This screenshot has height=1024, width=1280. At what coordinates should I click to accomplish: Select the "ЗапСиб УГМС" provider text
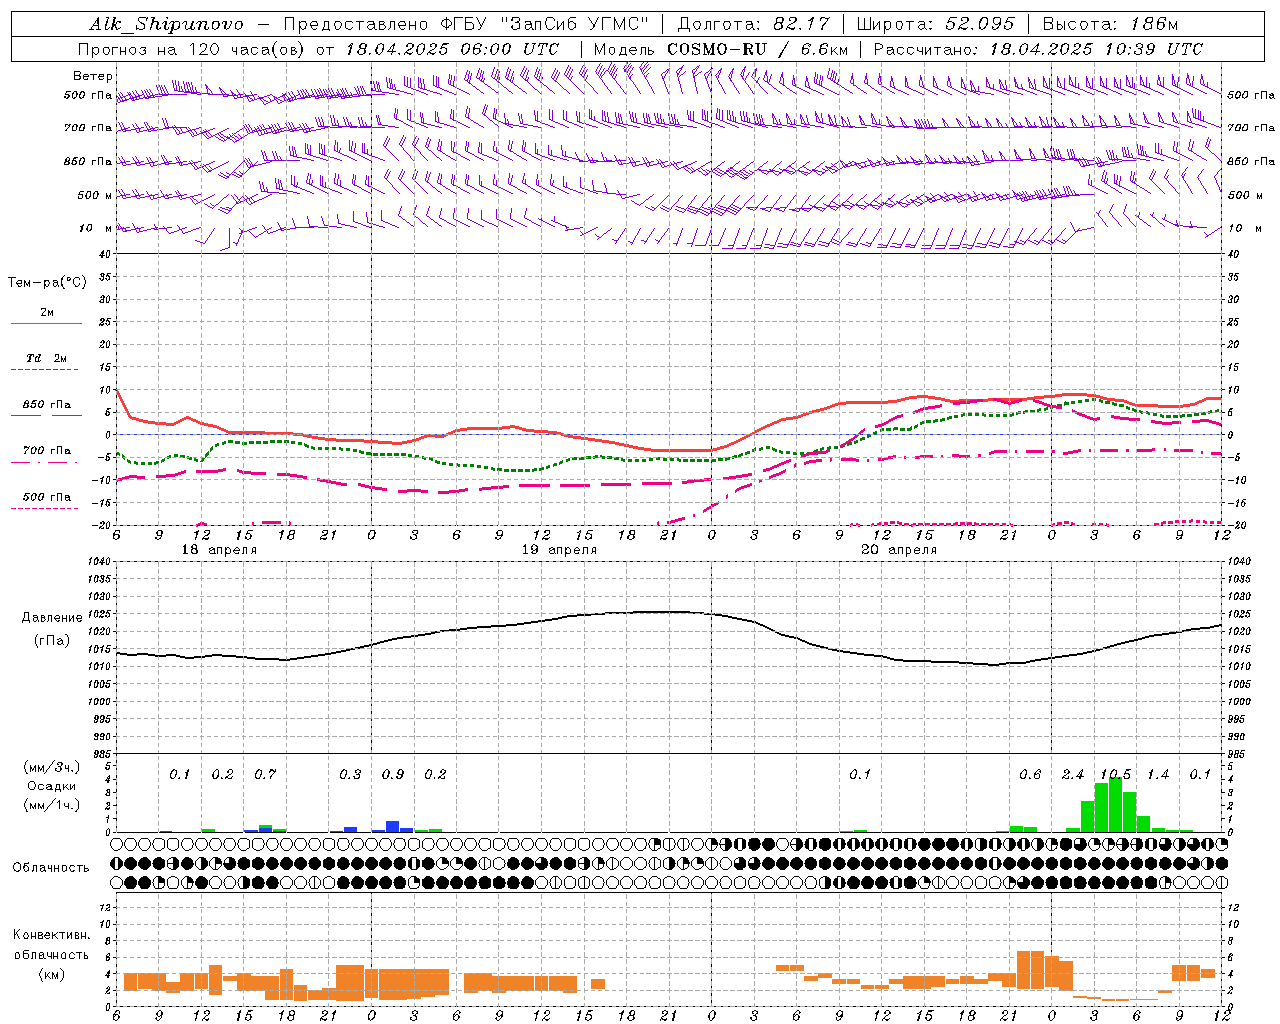pos(577,24)
